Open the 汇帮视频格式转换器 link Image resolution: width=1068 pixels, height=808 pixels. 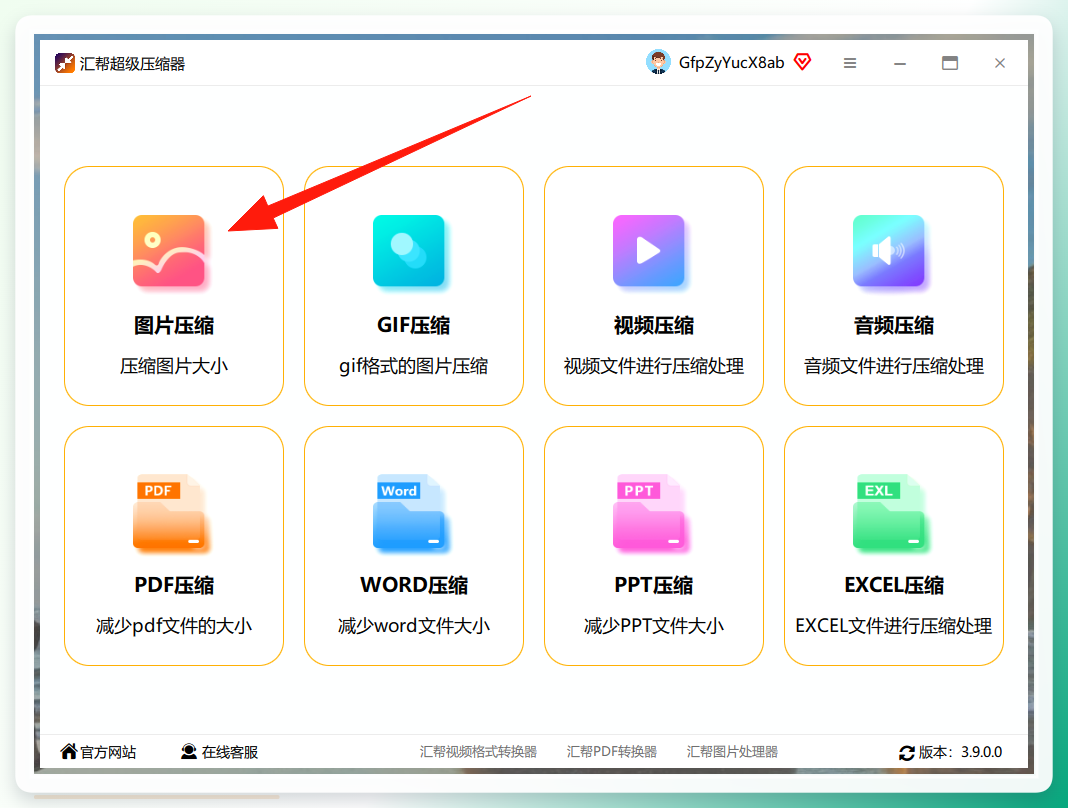coord(478,751)
